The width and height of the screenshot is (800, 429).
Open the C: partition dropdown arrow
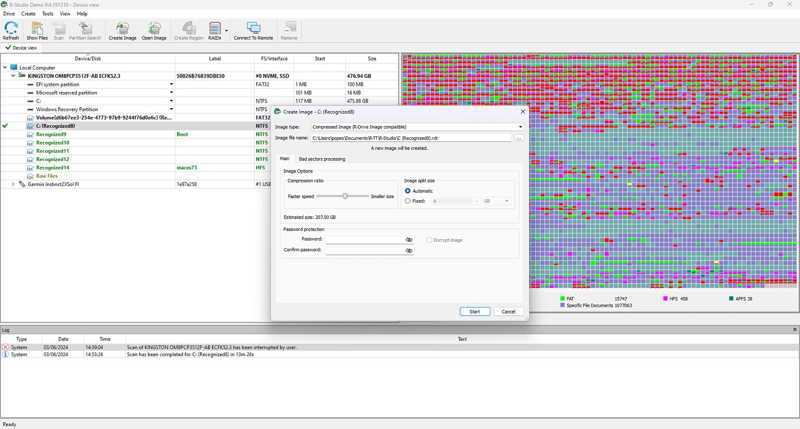coord(171,101)
